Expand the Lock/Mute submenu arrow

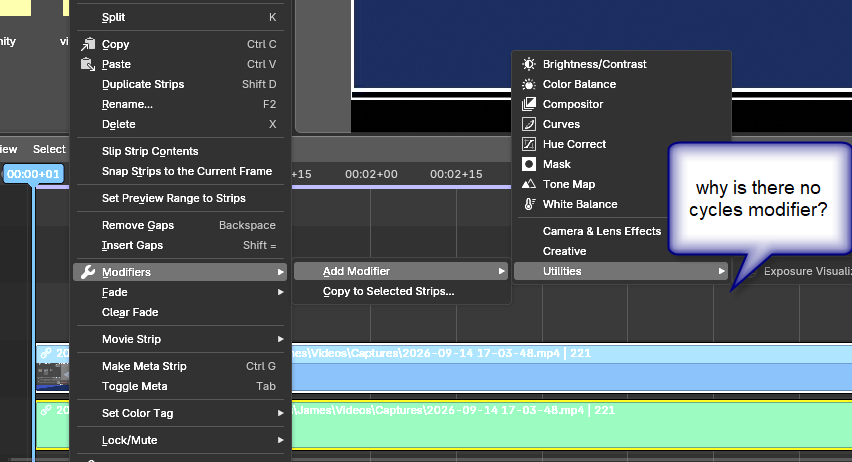point(280,440)
